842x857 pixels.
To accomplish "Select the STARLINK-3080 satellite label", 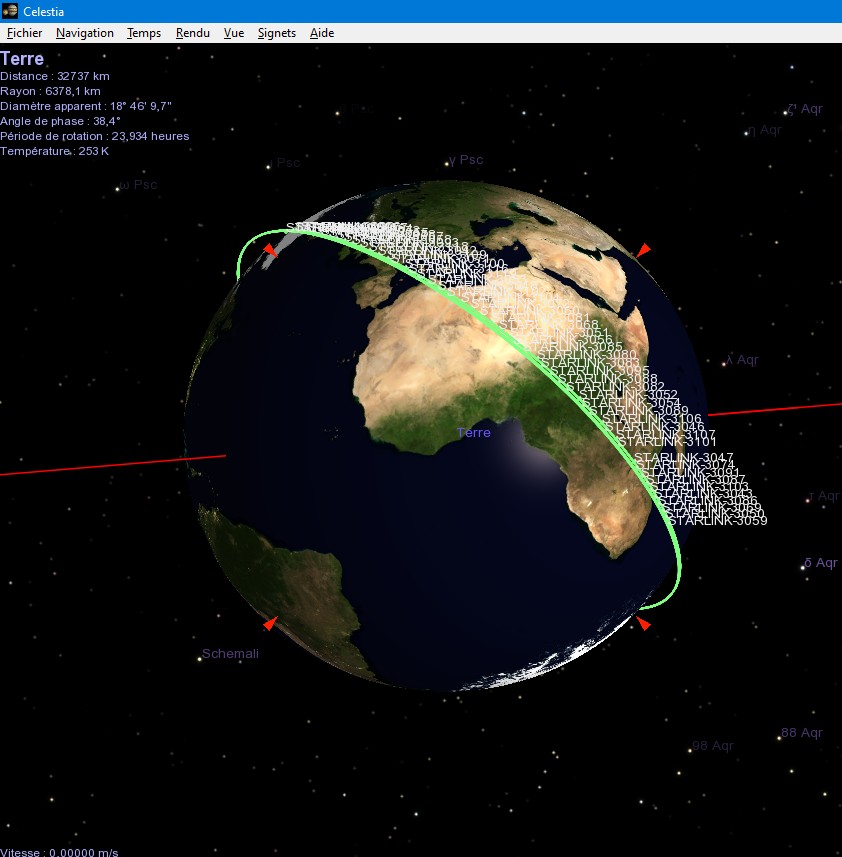I will pyautogui.click(x=588, y=354).
